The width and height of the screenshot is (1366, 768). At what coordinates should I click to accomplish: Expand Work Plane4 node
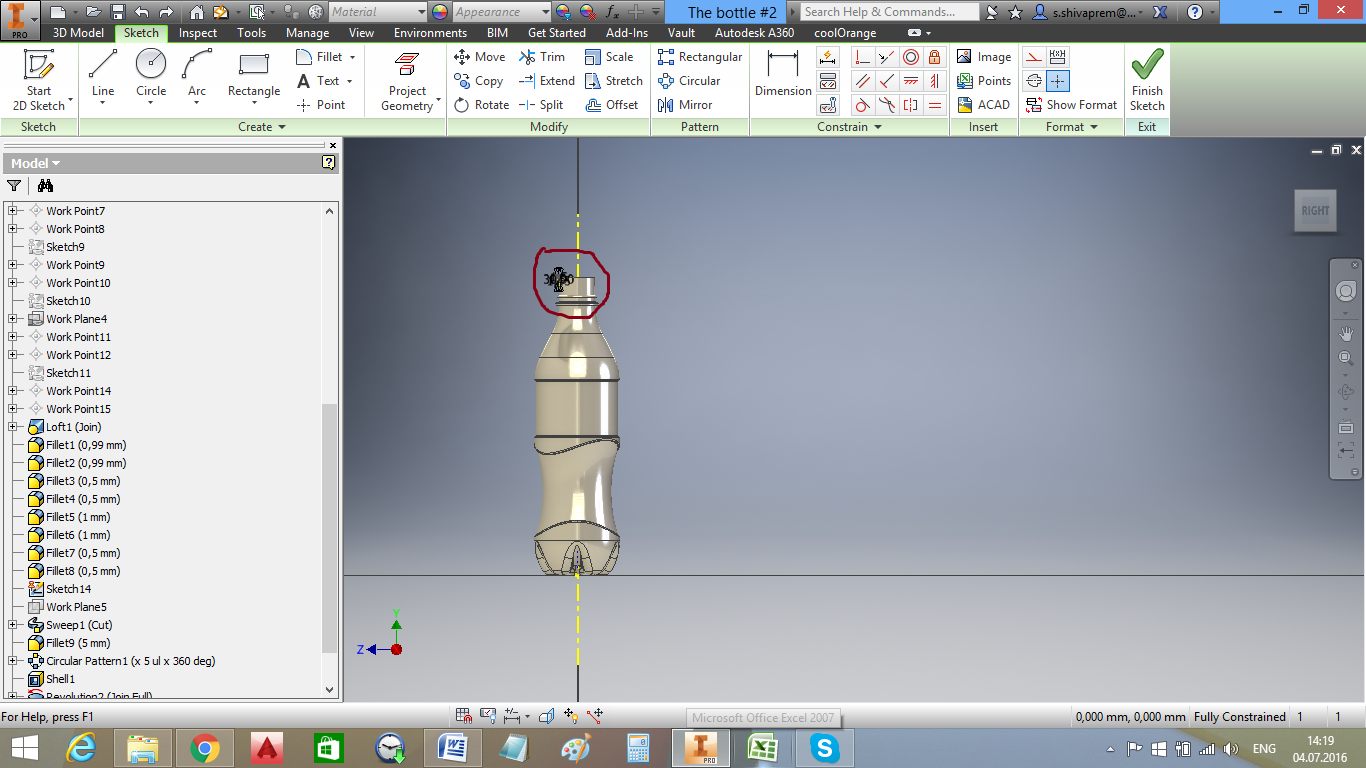point(14,319)
